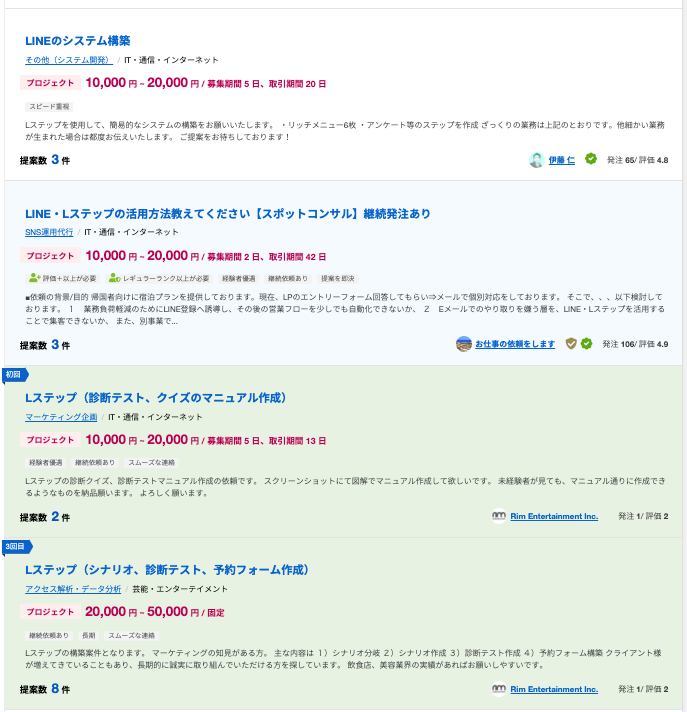Click the スピード重視 tag
Image resolution: width=687 pixels, height=712 pixels.
(49, 107)
